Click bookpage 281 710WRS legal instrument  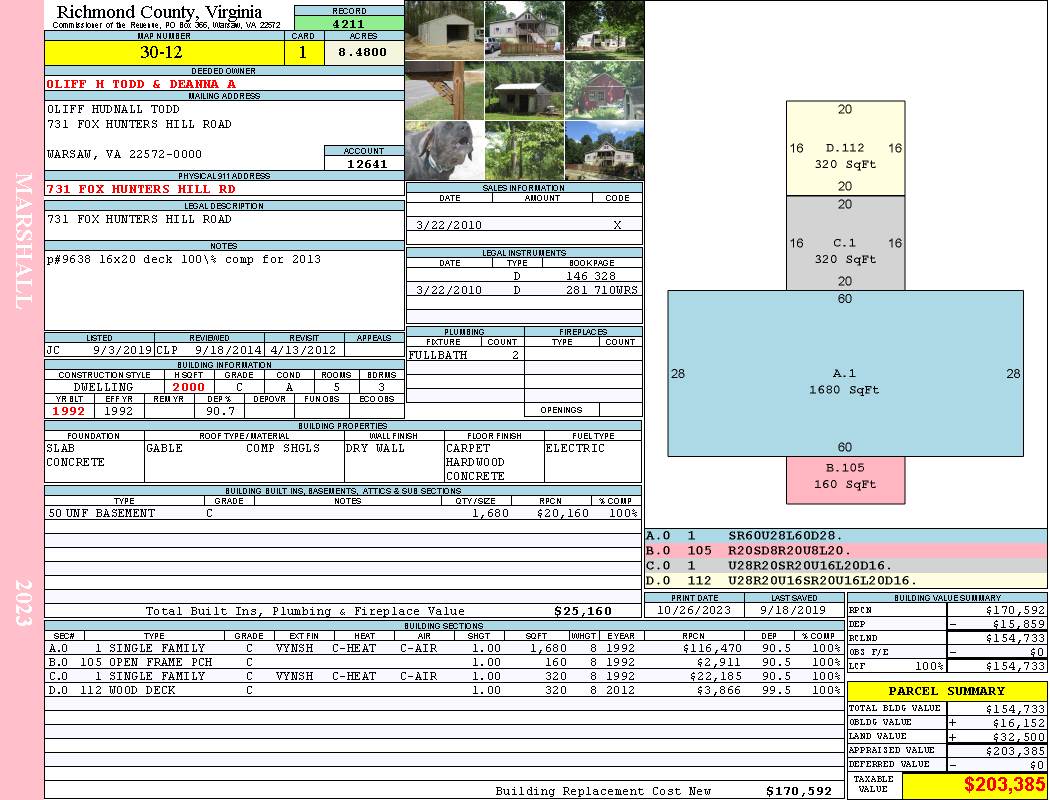click(602, 290)
